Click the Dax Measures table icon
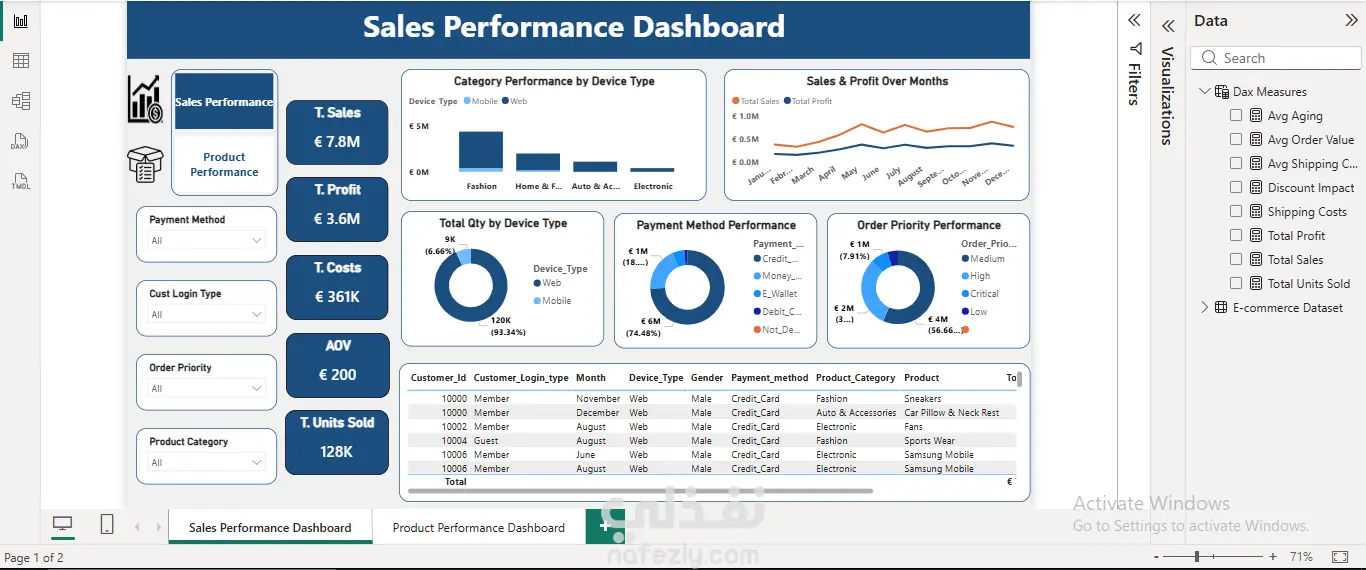Viewport: 1366px width, 570px height. tap(1222, 92)
